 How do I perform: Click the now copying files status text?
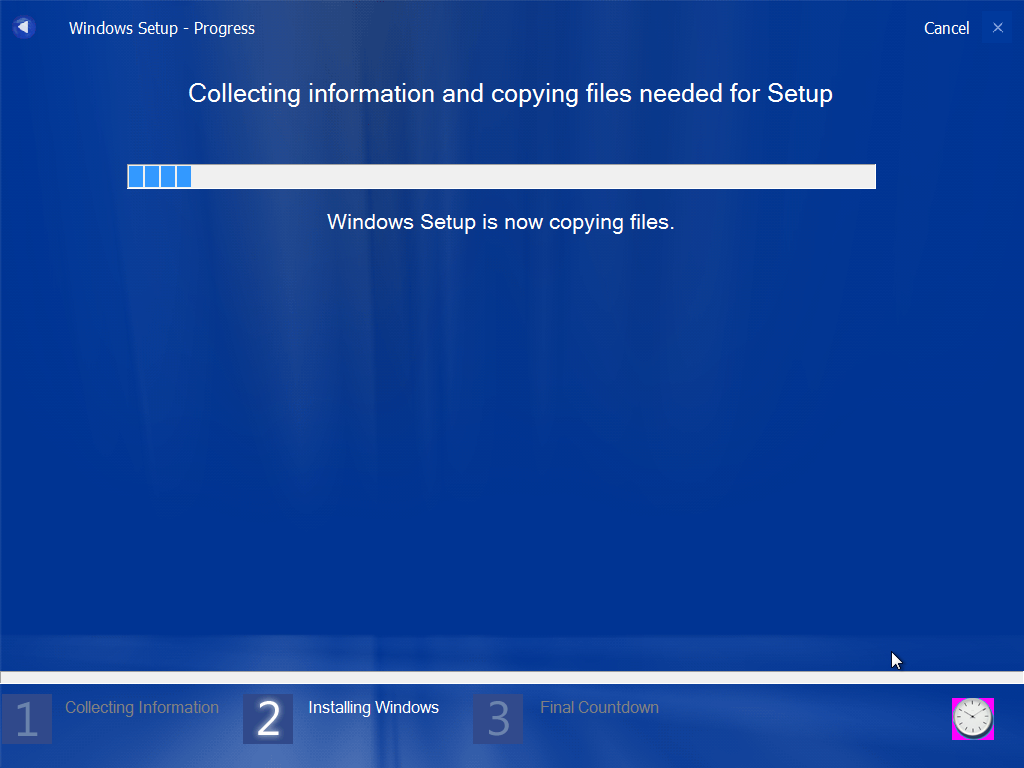pyautogui.click(x=501, y=222)
